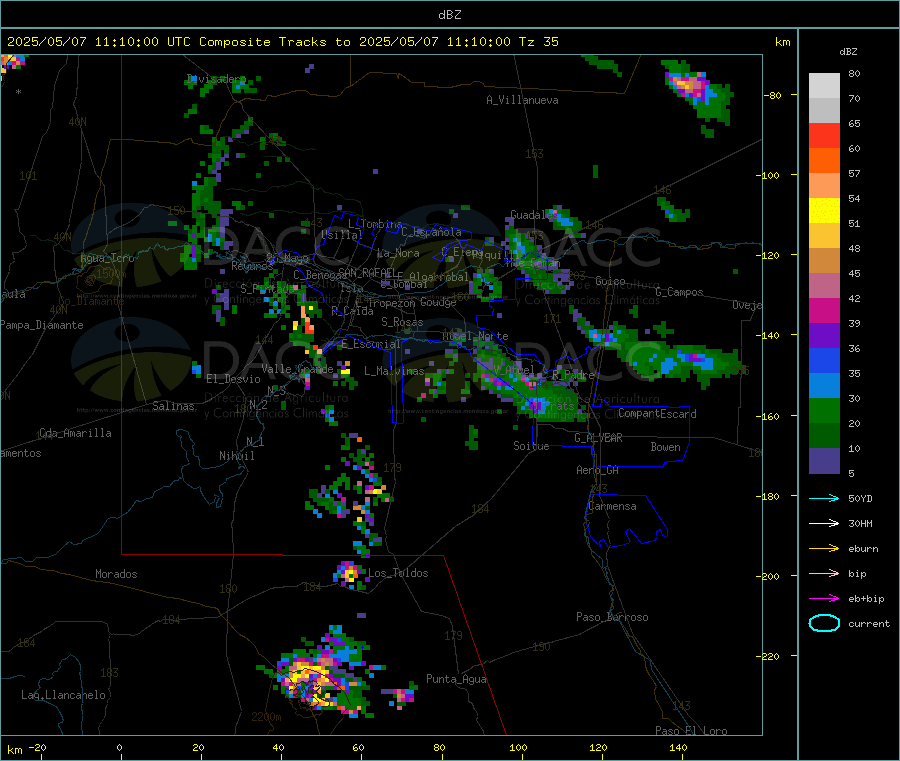
Task: Click the cyan 'current' ellipse legend icon
Action: (x=824, y=623)
